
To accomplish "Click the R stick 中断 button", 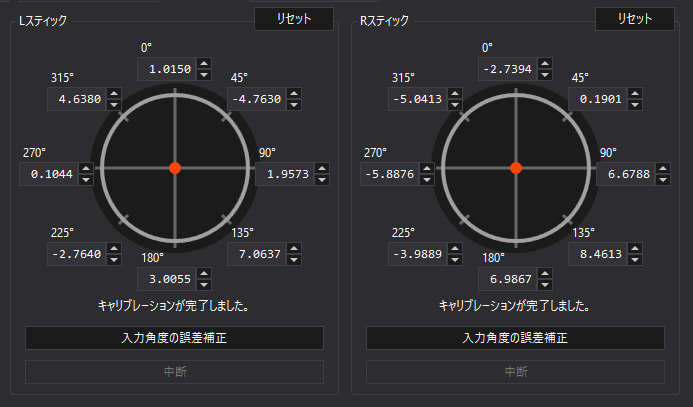I will click(515, 372).
